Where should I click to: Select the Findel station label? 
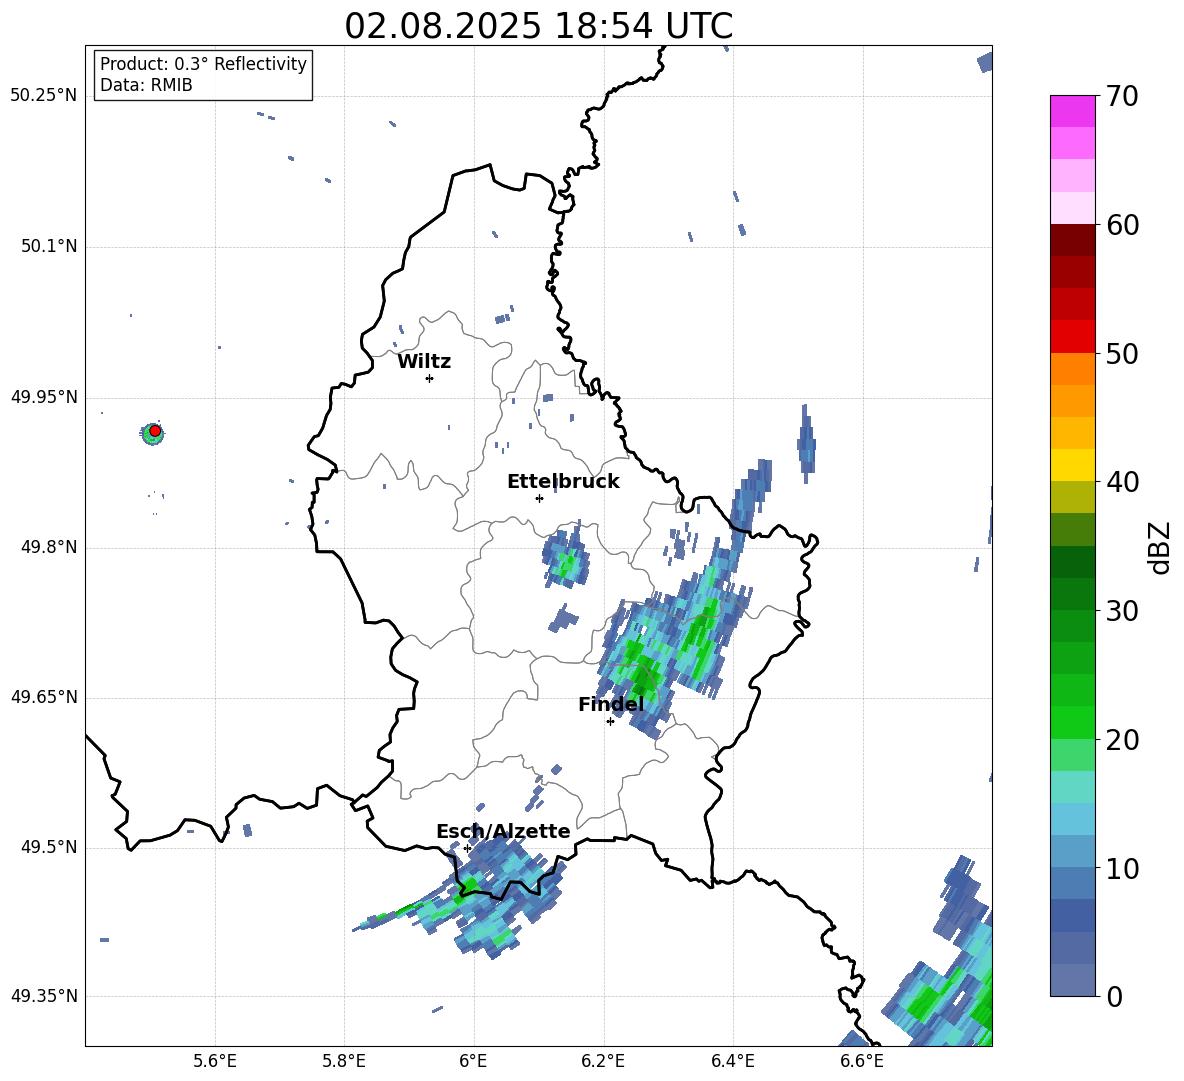(x=611, y=704)
